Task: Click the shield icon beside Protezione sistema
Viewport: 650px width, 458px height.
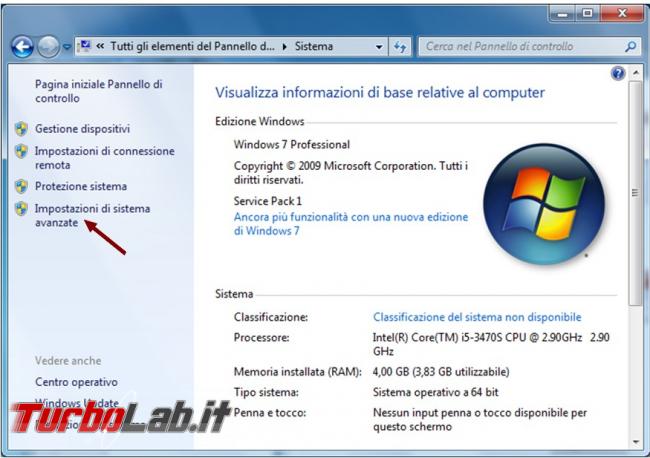Action: click(x=21, y=186)
